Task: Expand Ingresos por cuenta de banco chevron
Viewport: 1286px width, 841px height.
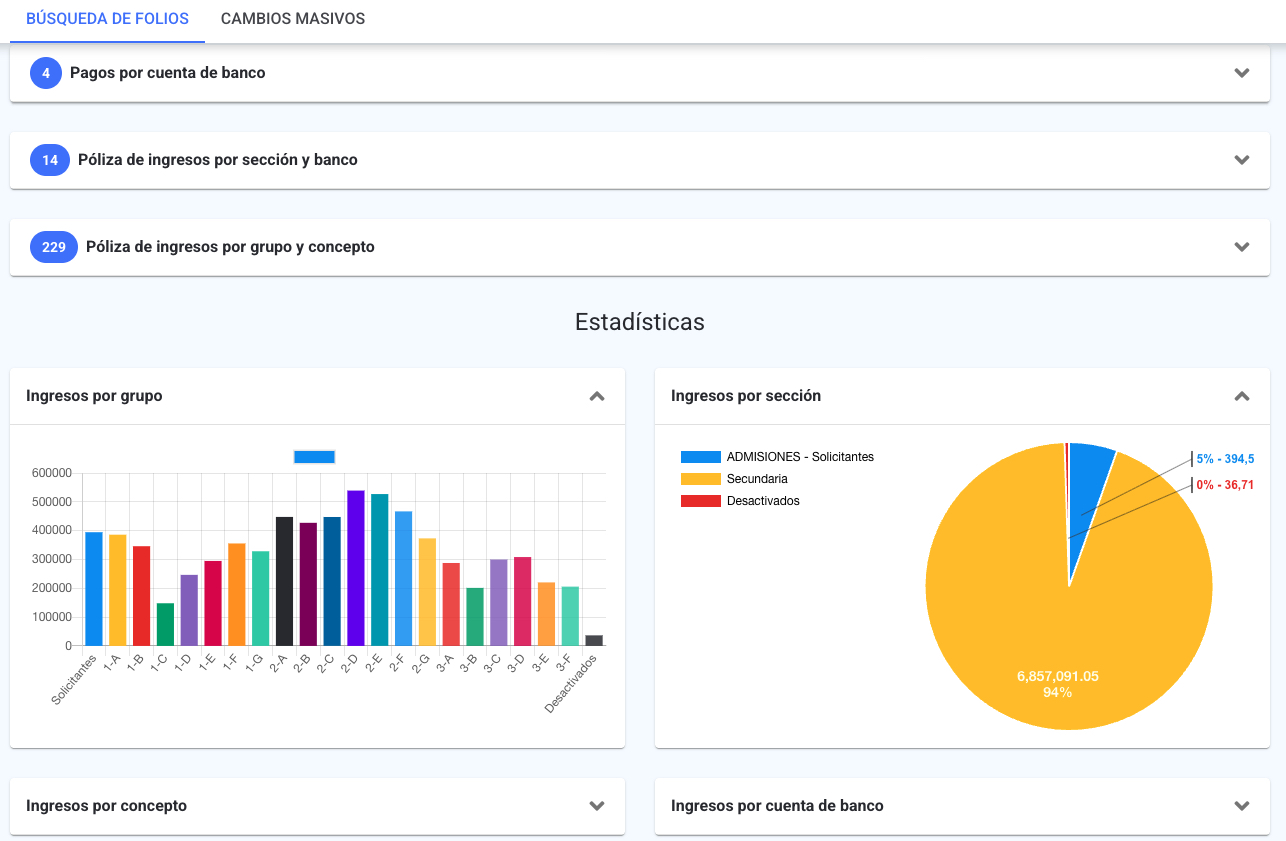Action: click(x=1242, y=806)
